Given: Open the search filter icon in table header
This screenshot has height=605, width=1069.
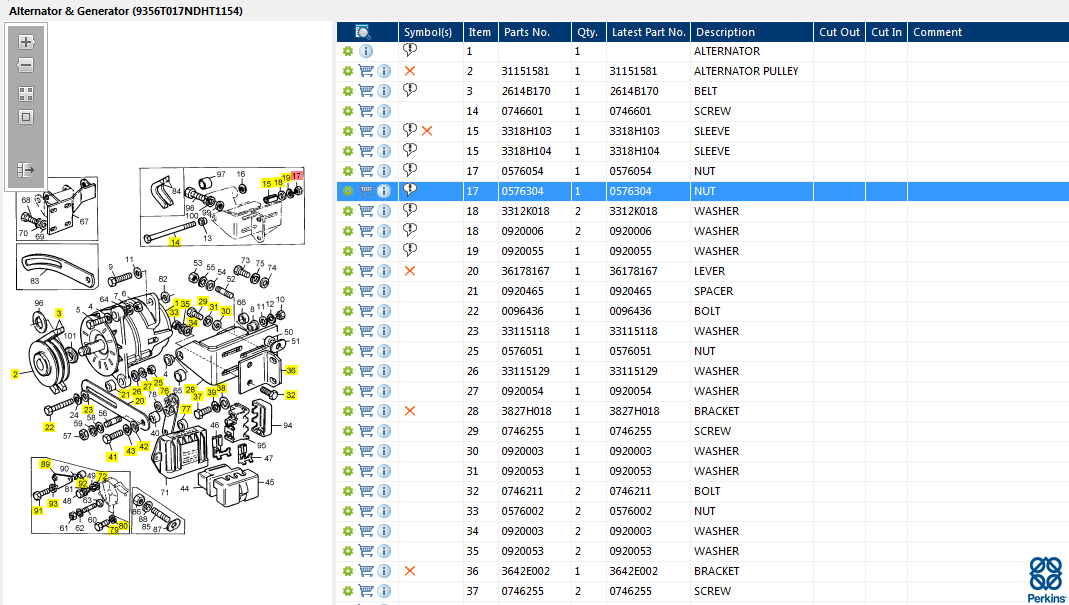Looking at the screenshot, I should tap(363, 32).
